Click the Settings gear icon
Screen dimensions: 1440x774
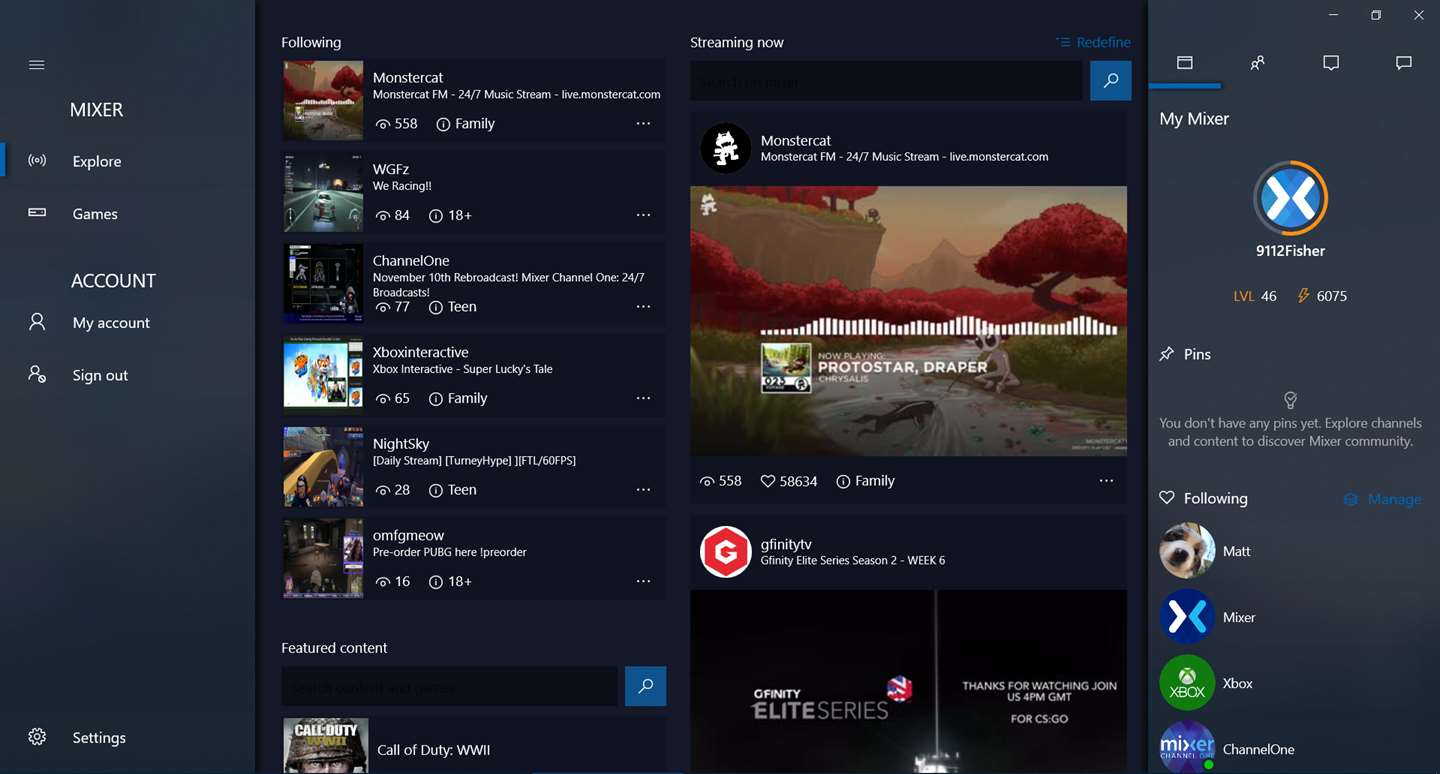coord(37,737)
